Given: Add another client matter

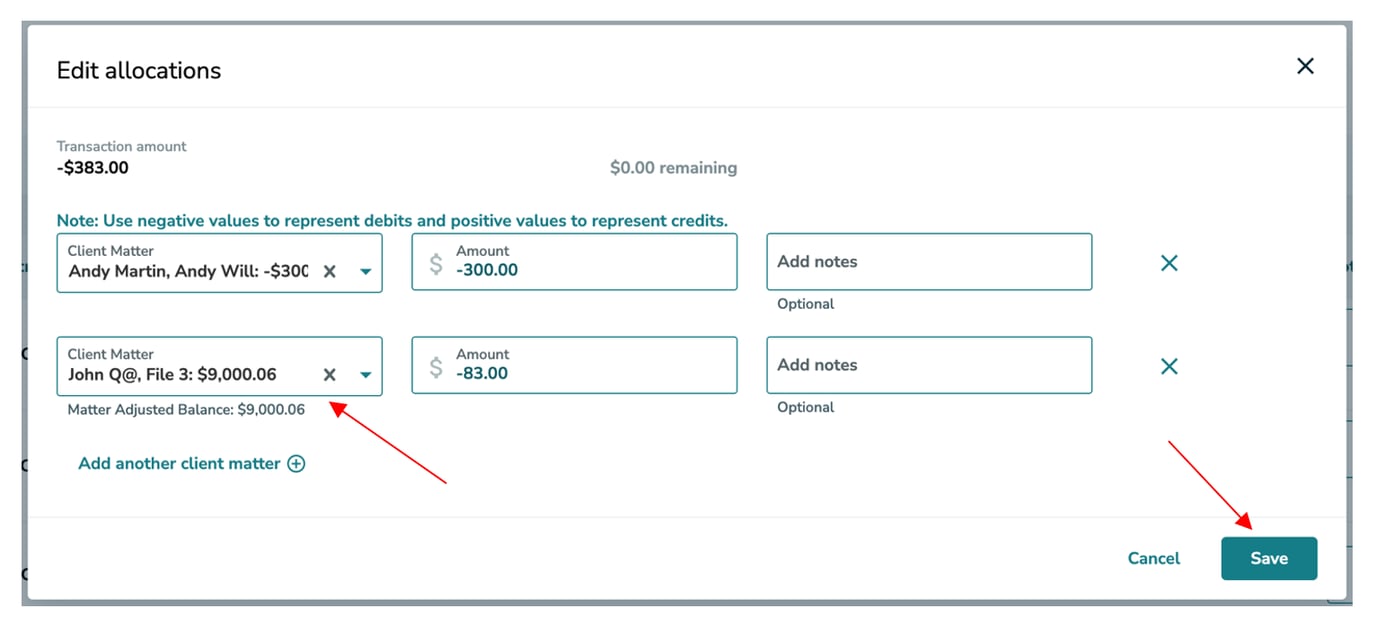Looking at the screenshot, I should 178,463.
